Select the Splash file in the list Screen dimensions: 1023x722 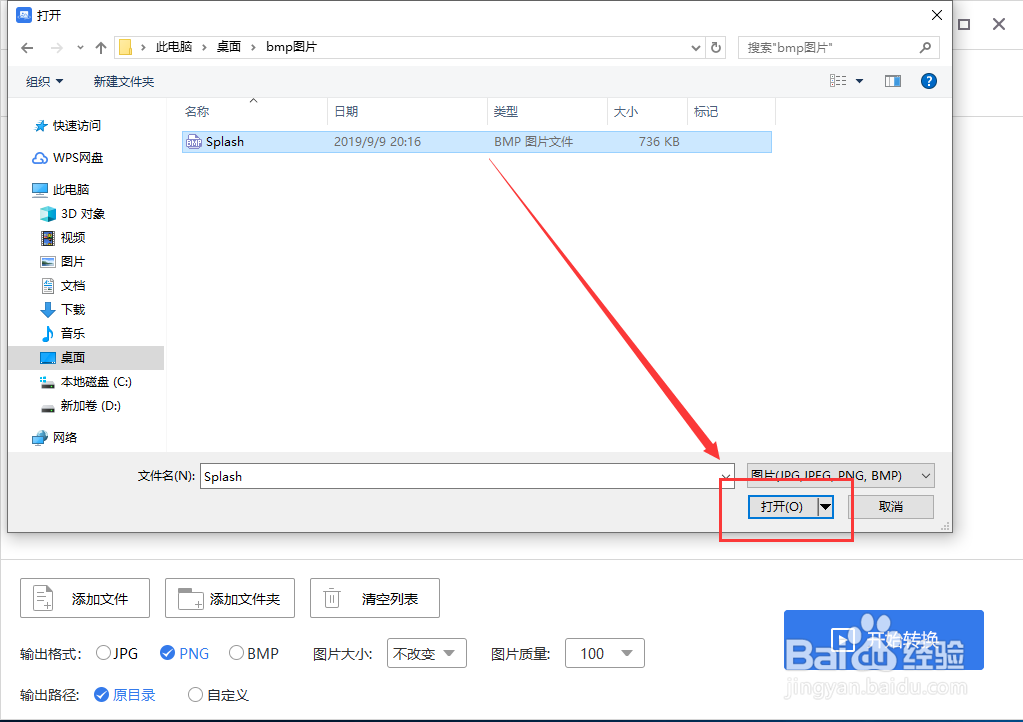click(226, 141)
